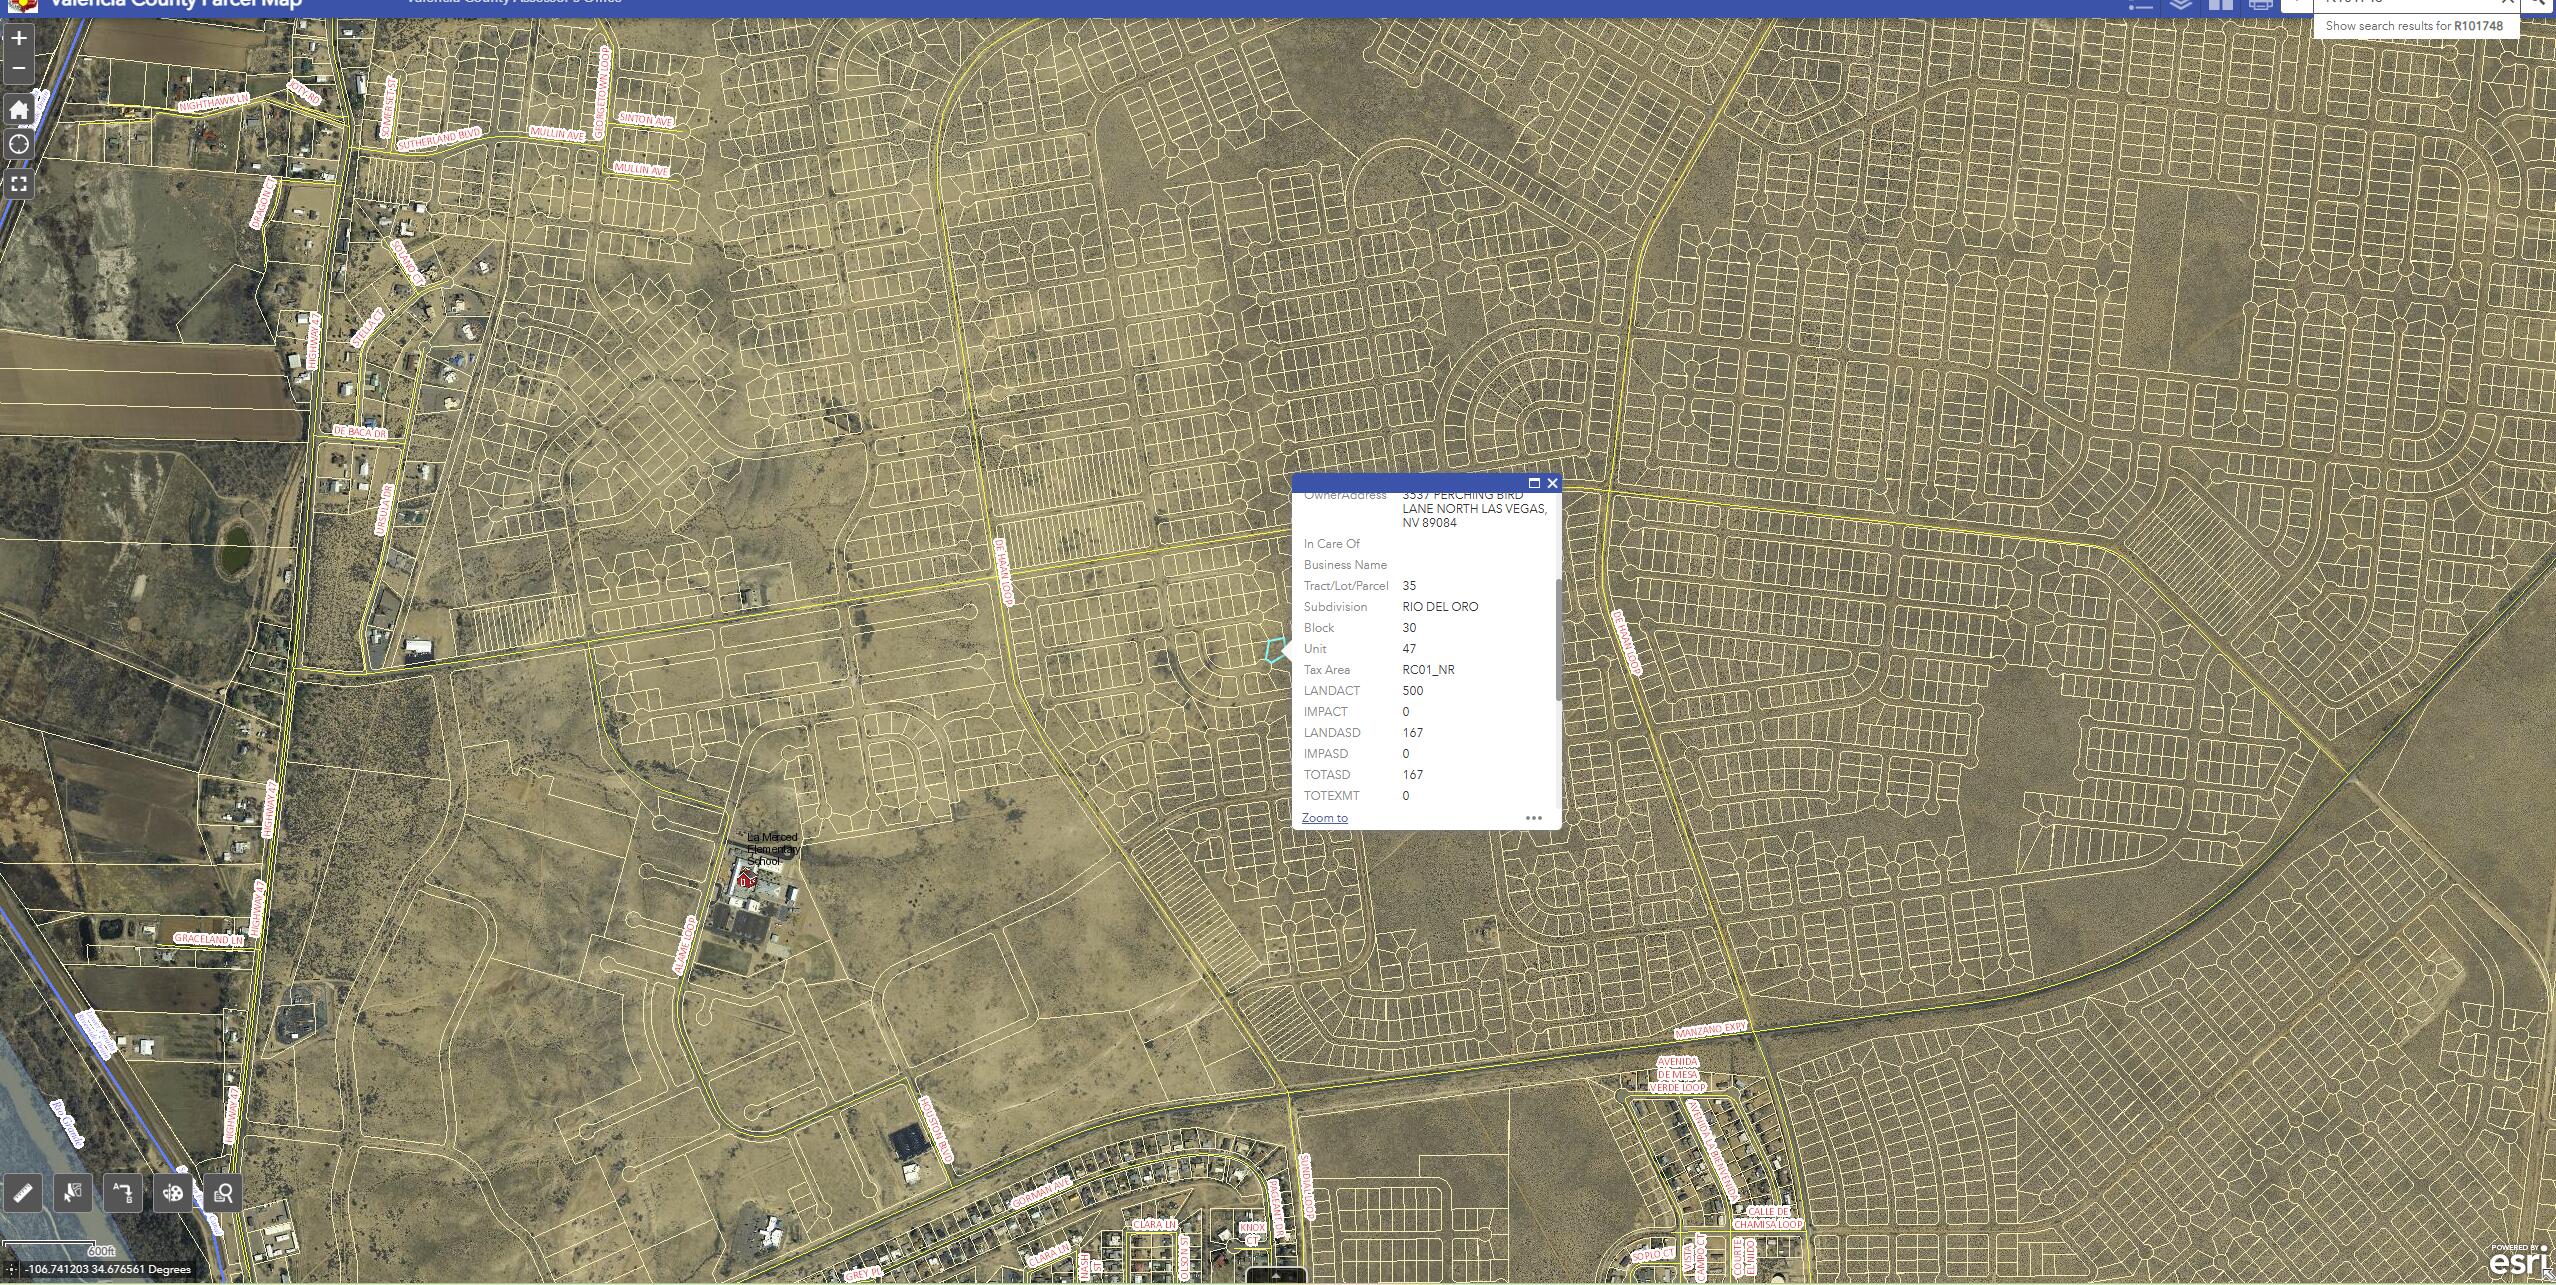The height and width of the screenshot is (1285, 2556).
Task: Click the popup vertical scrollbar
Action: [1558, 640]
